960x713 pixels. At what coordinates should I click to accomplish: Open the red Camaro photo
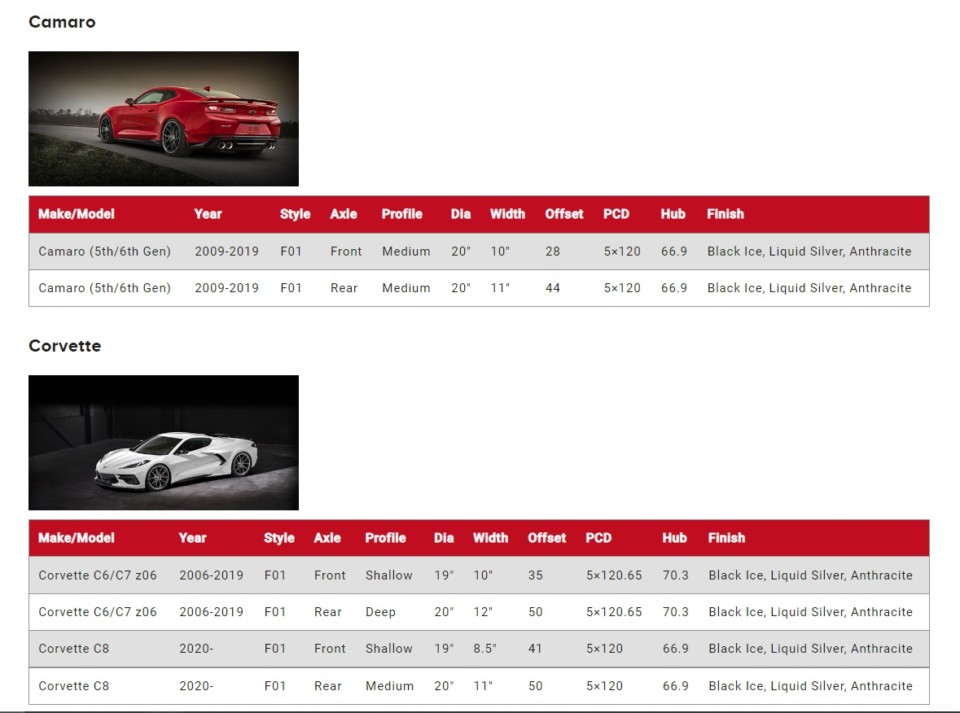[163, 119]
